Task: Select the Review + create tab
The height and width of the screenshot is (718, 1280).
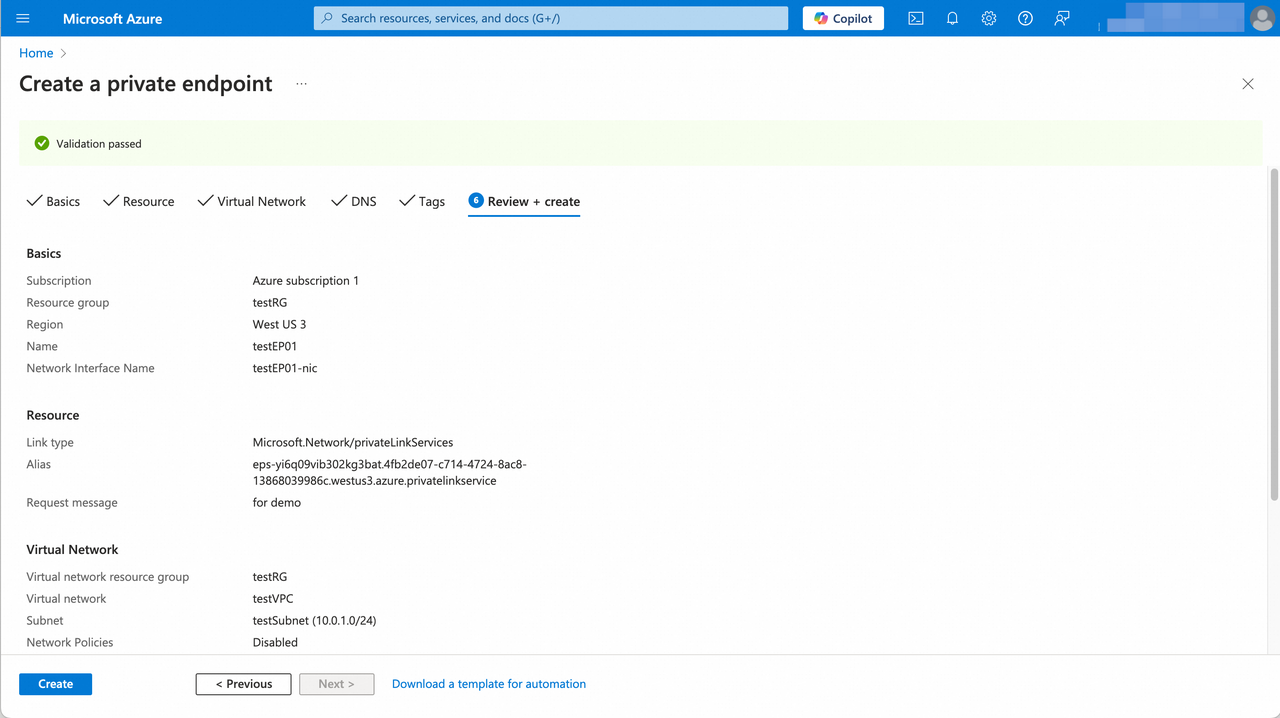Action: 533,201
